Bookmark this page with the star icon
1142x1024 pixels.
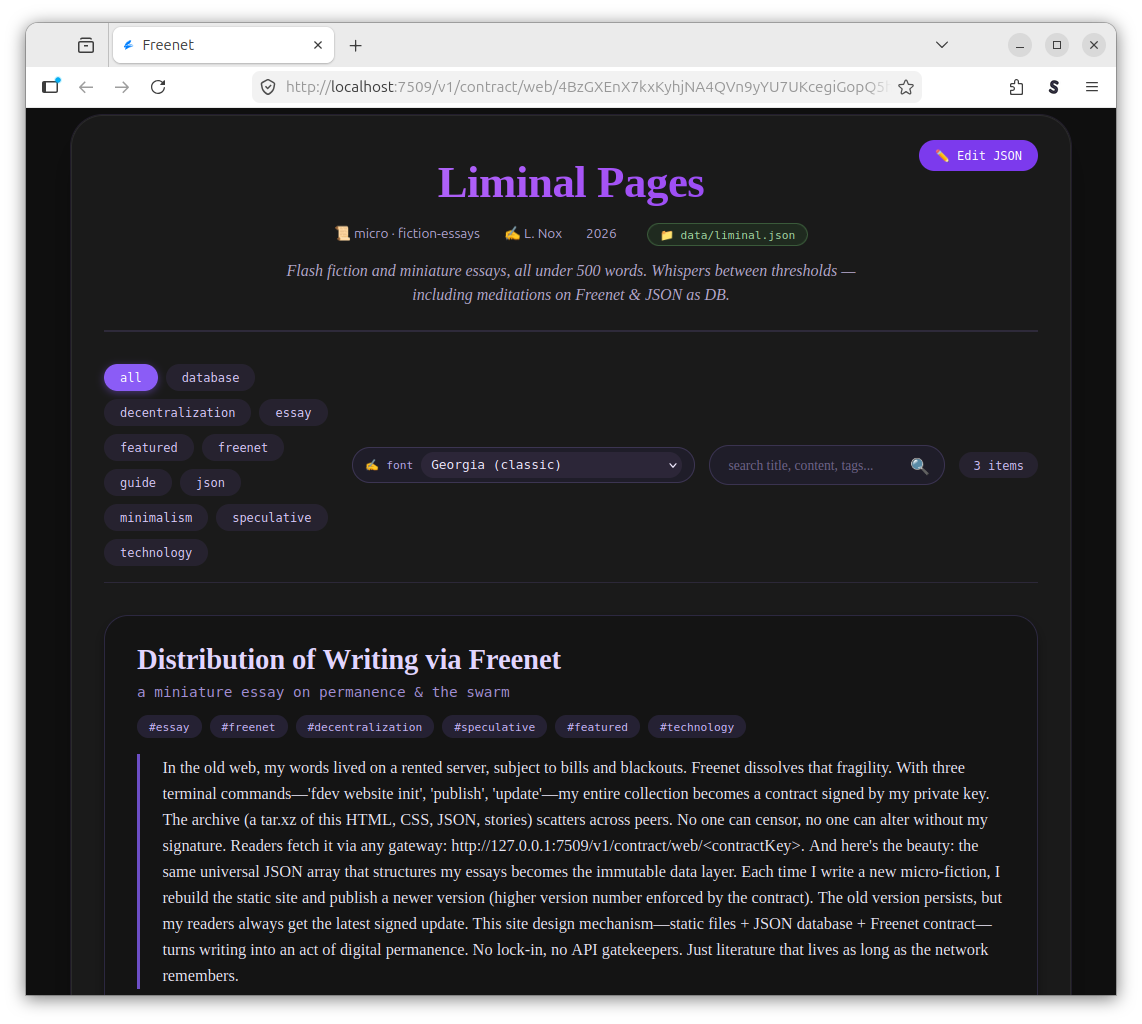tap(905, 87)
